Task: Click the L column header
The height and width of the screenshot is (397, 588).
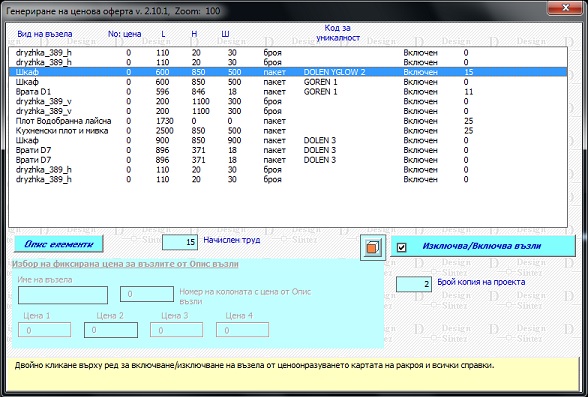Action: pyautogui.click(x=163, y=34)
